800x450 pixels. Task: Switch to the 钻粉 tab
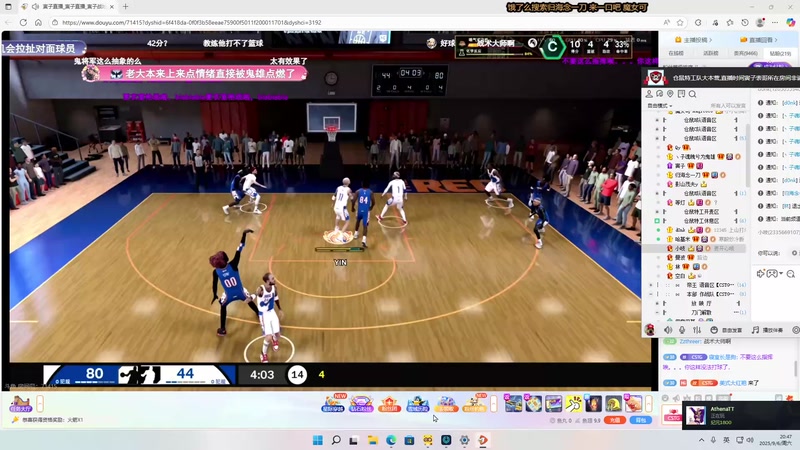[x=780, y=53]
